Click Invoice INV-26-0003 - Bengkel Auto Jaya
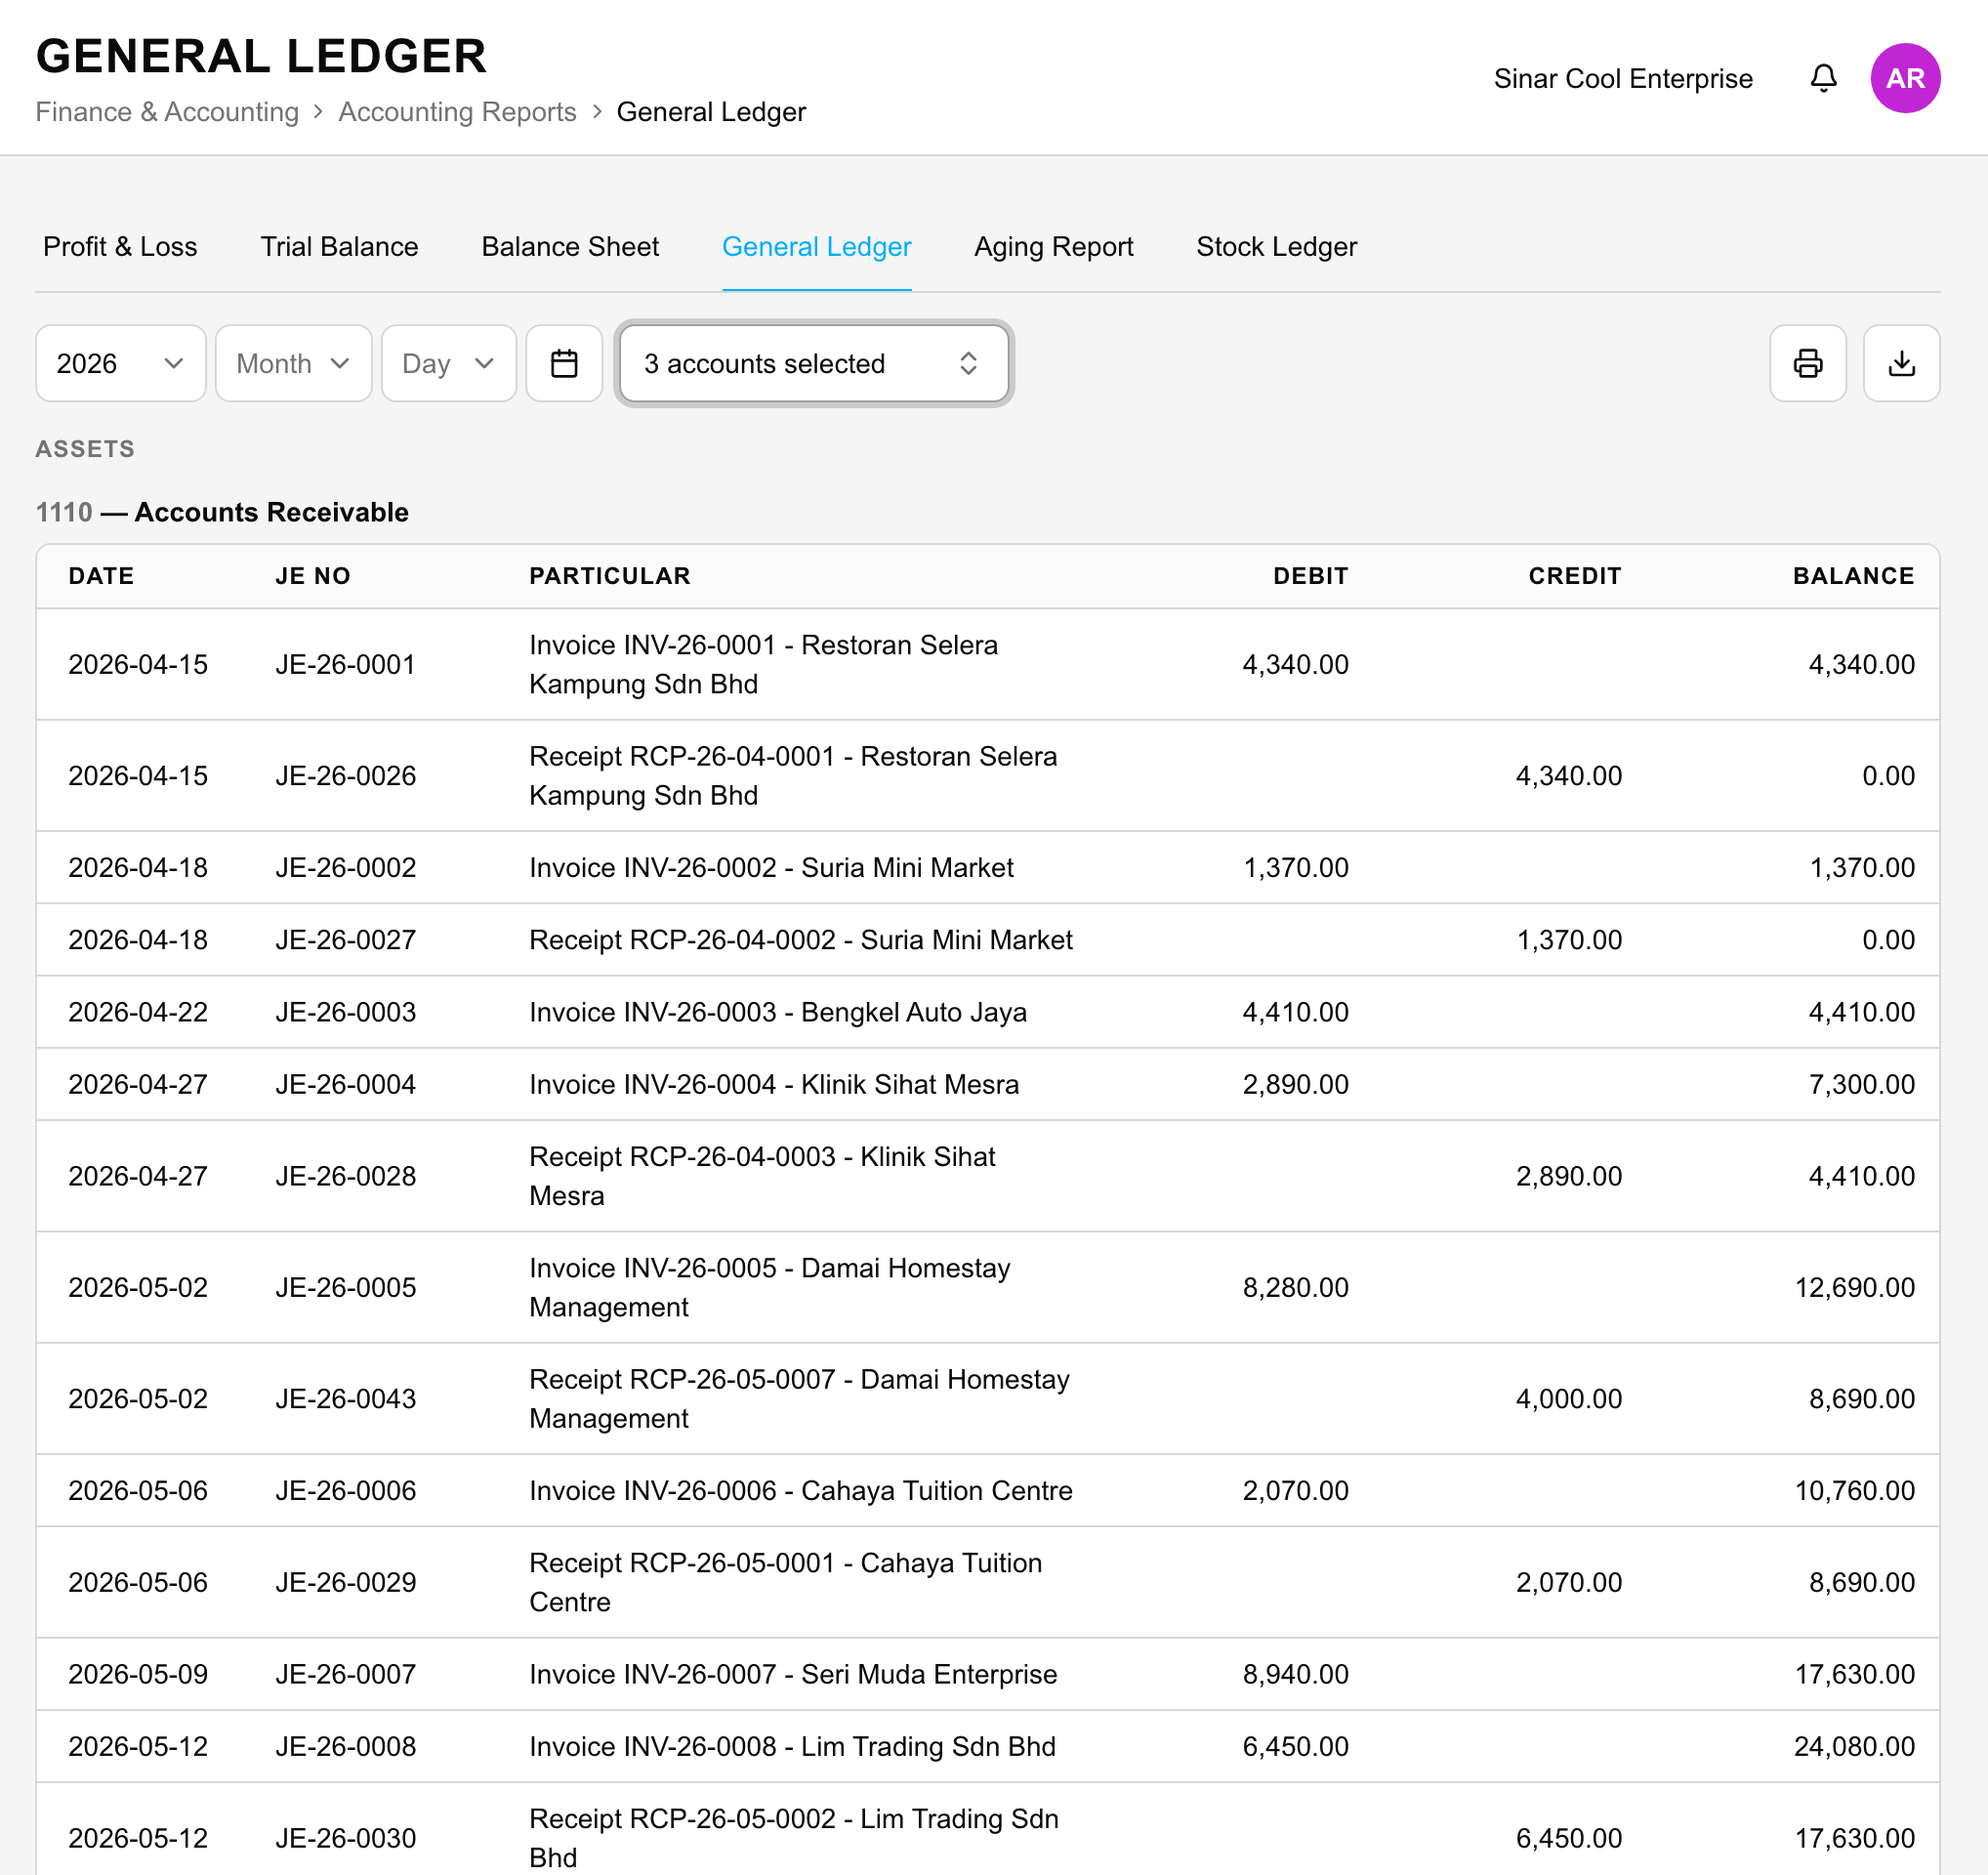The height and width of the screenshot is (1875, 1988). pos(778,1012)
